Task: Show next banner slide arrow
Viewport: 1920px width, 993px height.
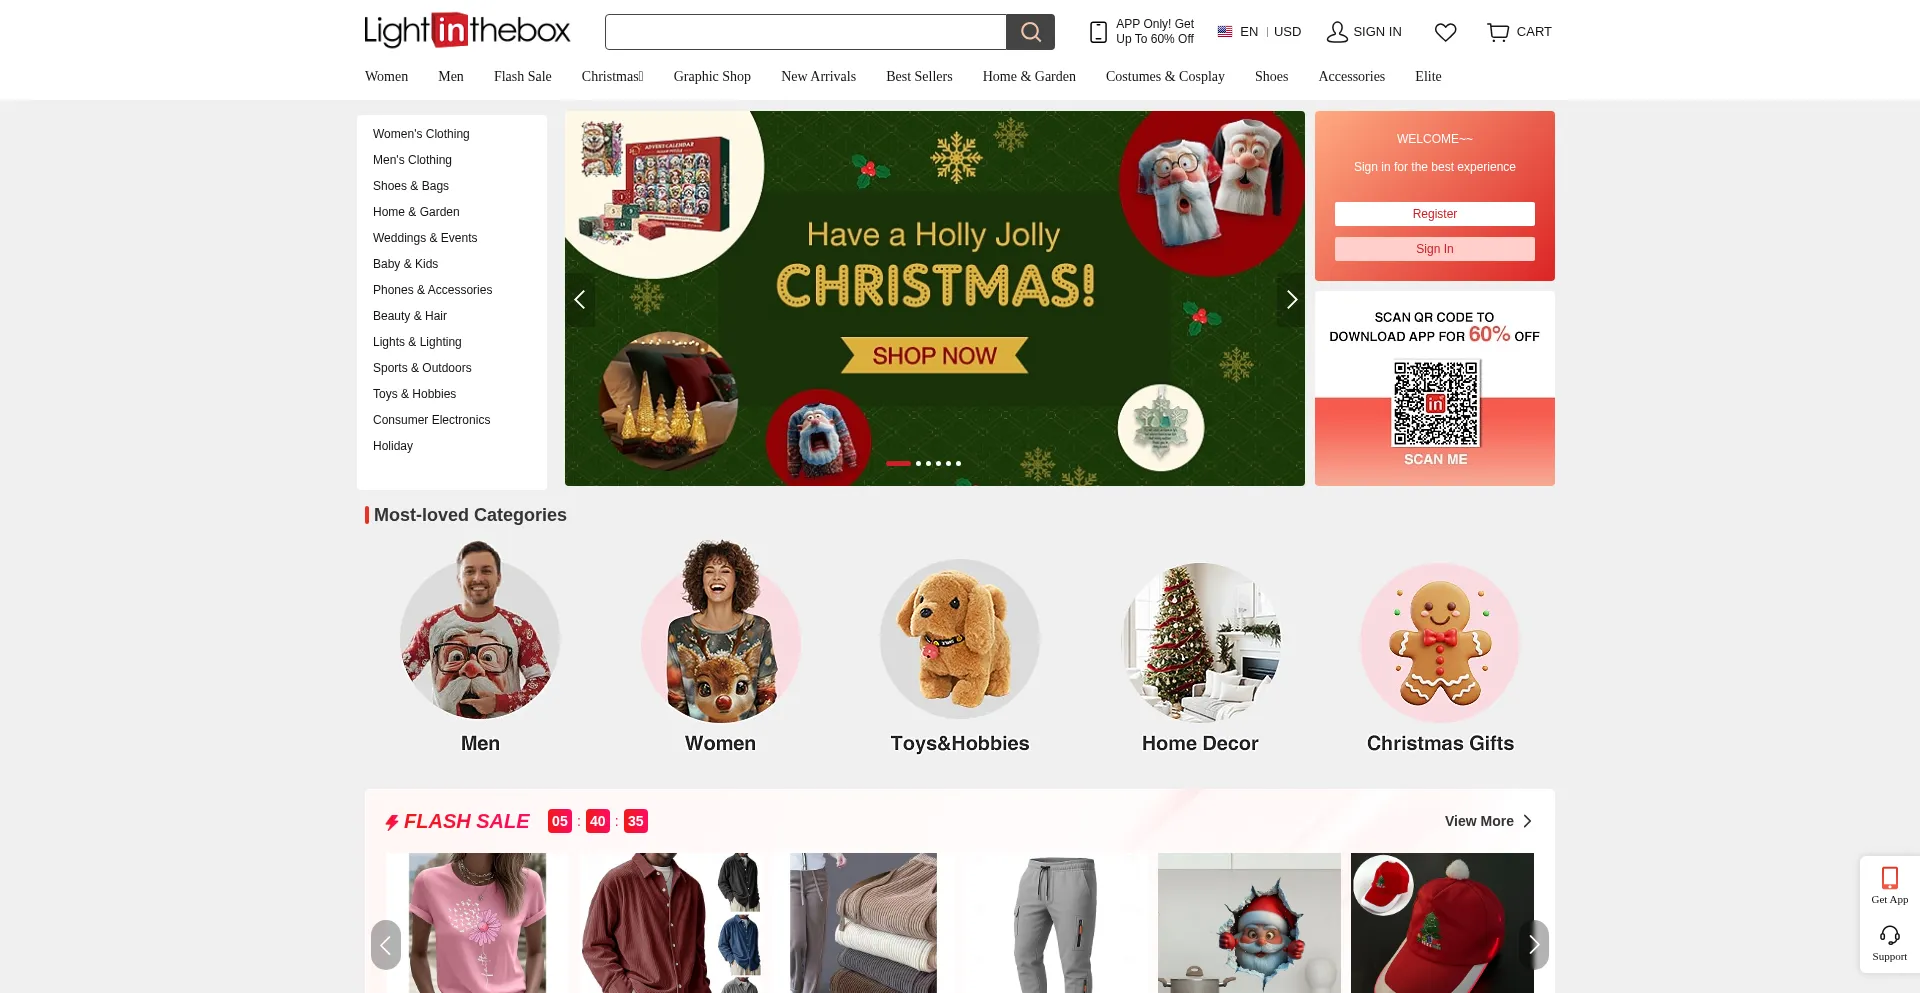Action: (1291, 300)
